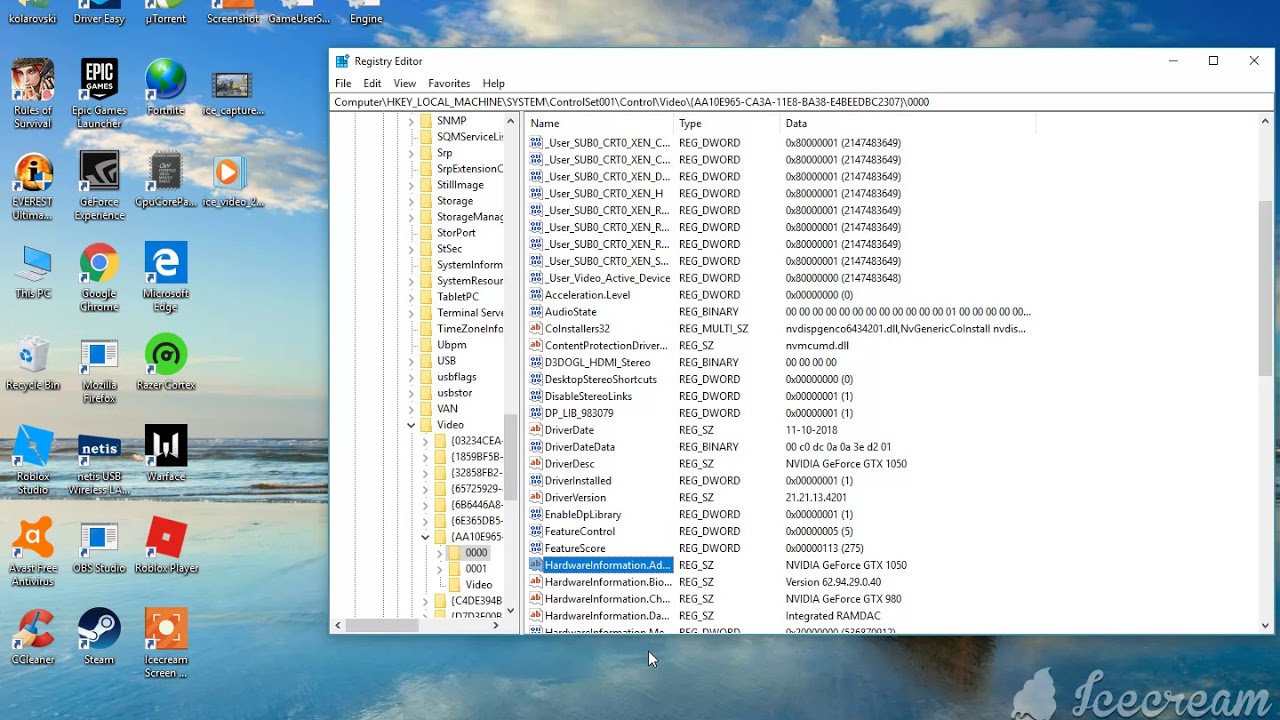1280x720 pixels.
Task: Expand the Storage key
Action: [x=411, y=201]
